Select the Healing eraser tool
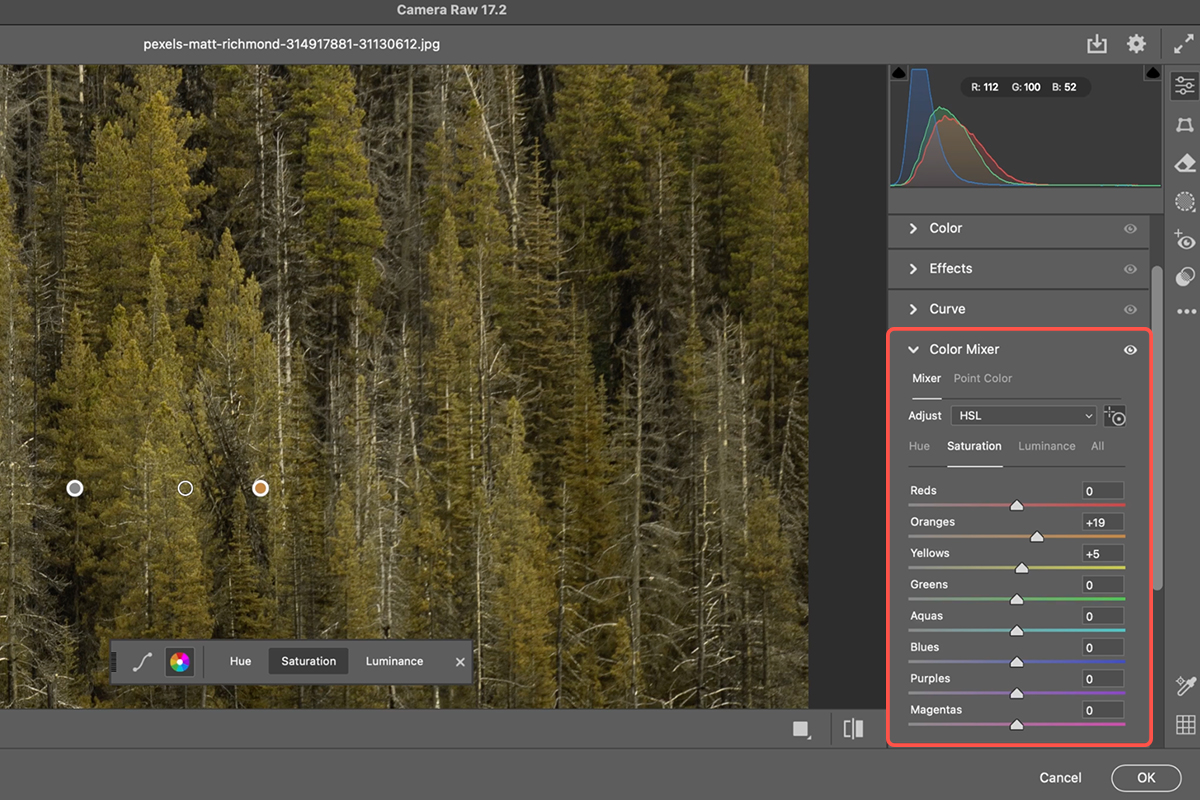Image resolution: width=1200 pixels, height=800 pixels. tap(1185, 163)
